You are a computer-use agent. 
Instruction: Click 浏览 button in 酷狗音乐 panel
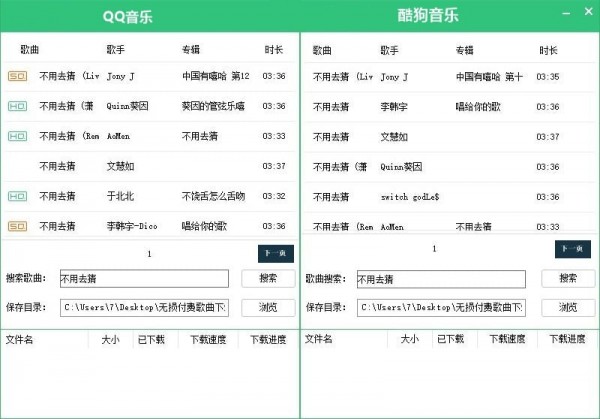click(568, 307)
